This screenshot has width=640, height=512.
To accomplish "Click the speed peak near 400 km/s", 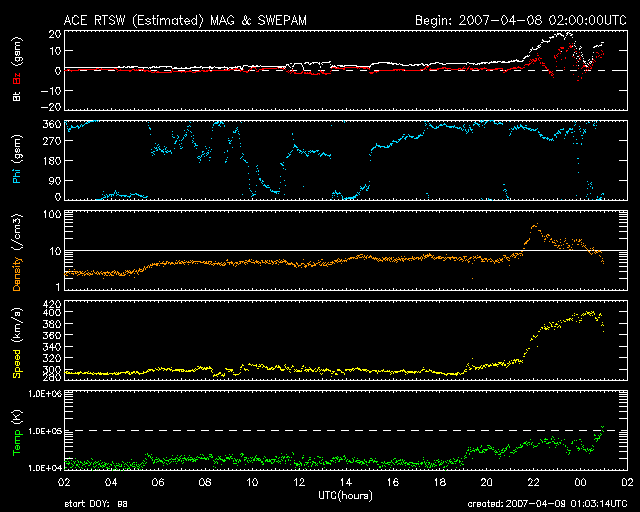I will point(589,313).
